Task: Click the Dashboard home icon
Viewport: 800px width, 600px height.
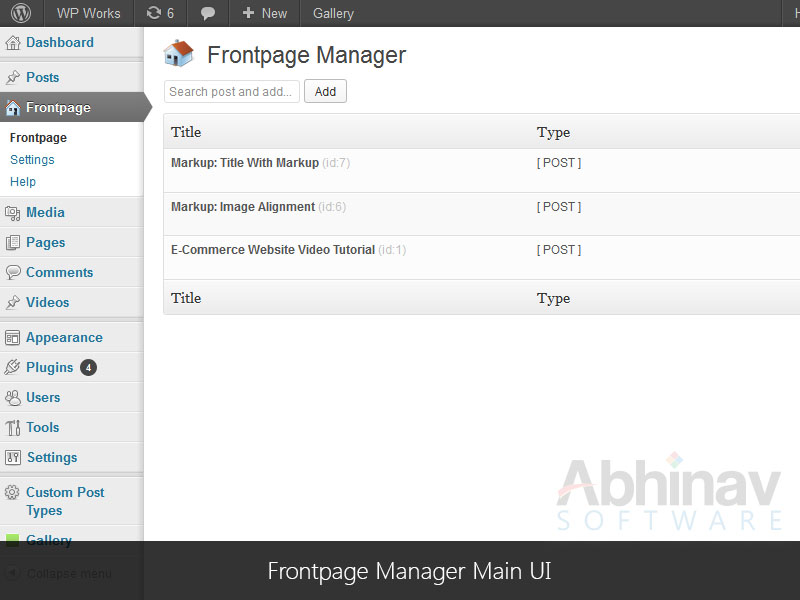Action: tap(13, 43)
